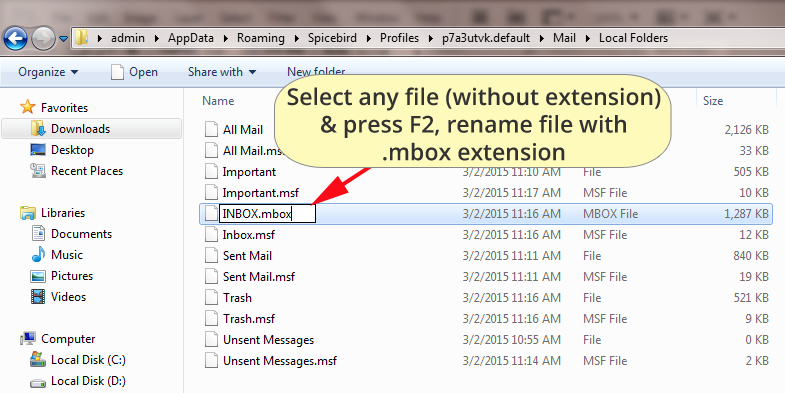Select the Trash file

[237, 298]
